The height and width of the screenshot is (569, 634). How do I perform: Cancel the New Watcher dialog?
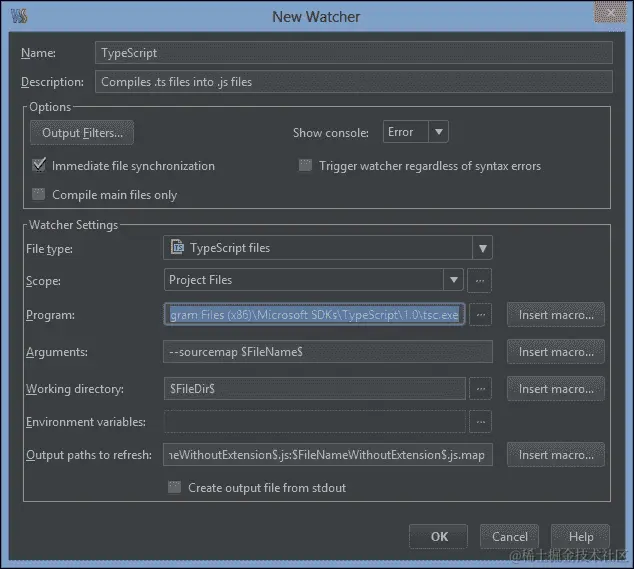(x=509, y=537)
